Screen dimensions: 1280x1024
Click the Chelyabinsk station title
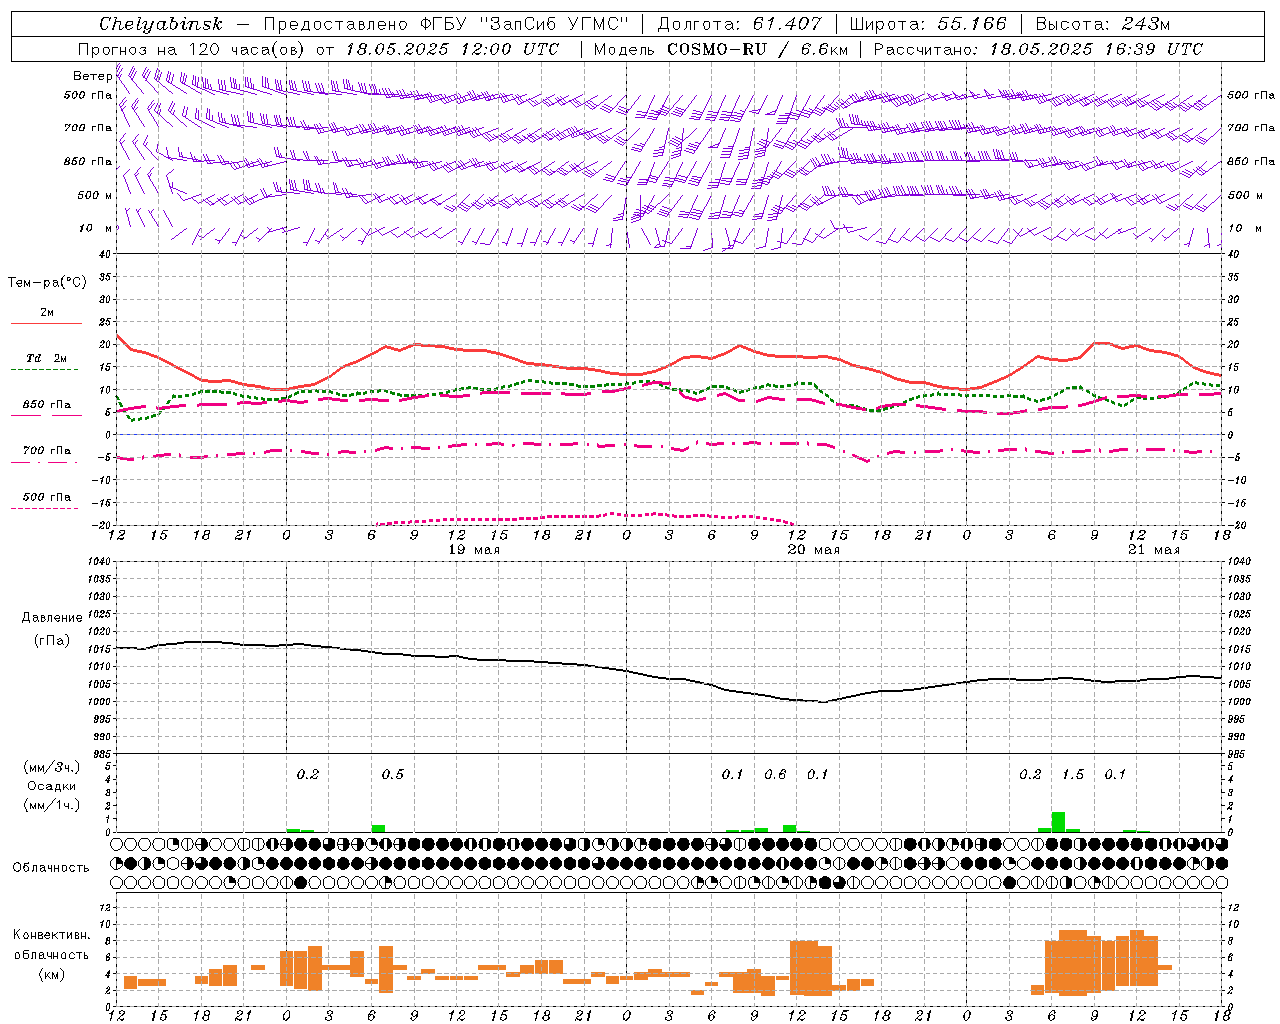[161, 24]
